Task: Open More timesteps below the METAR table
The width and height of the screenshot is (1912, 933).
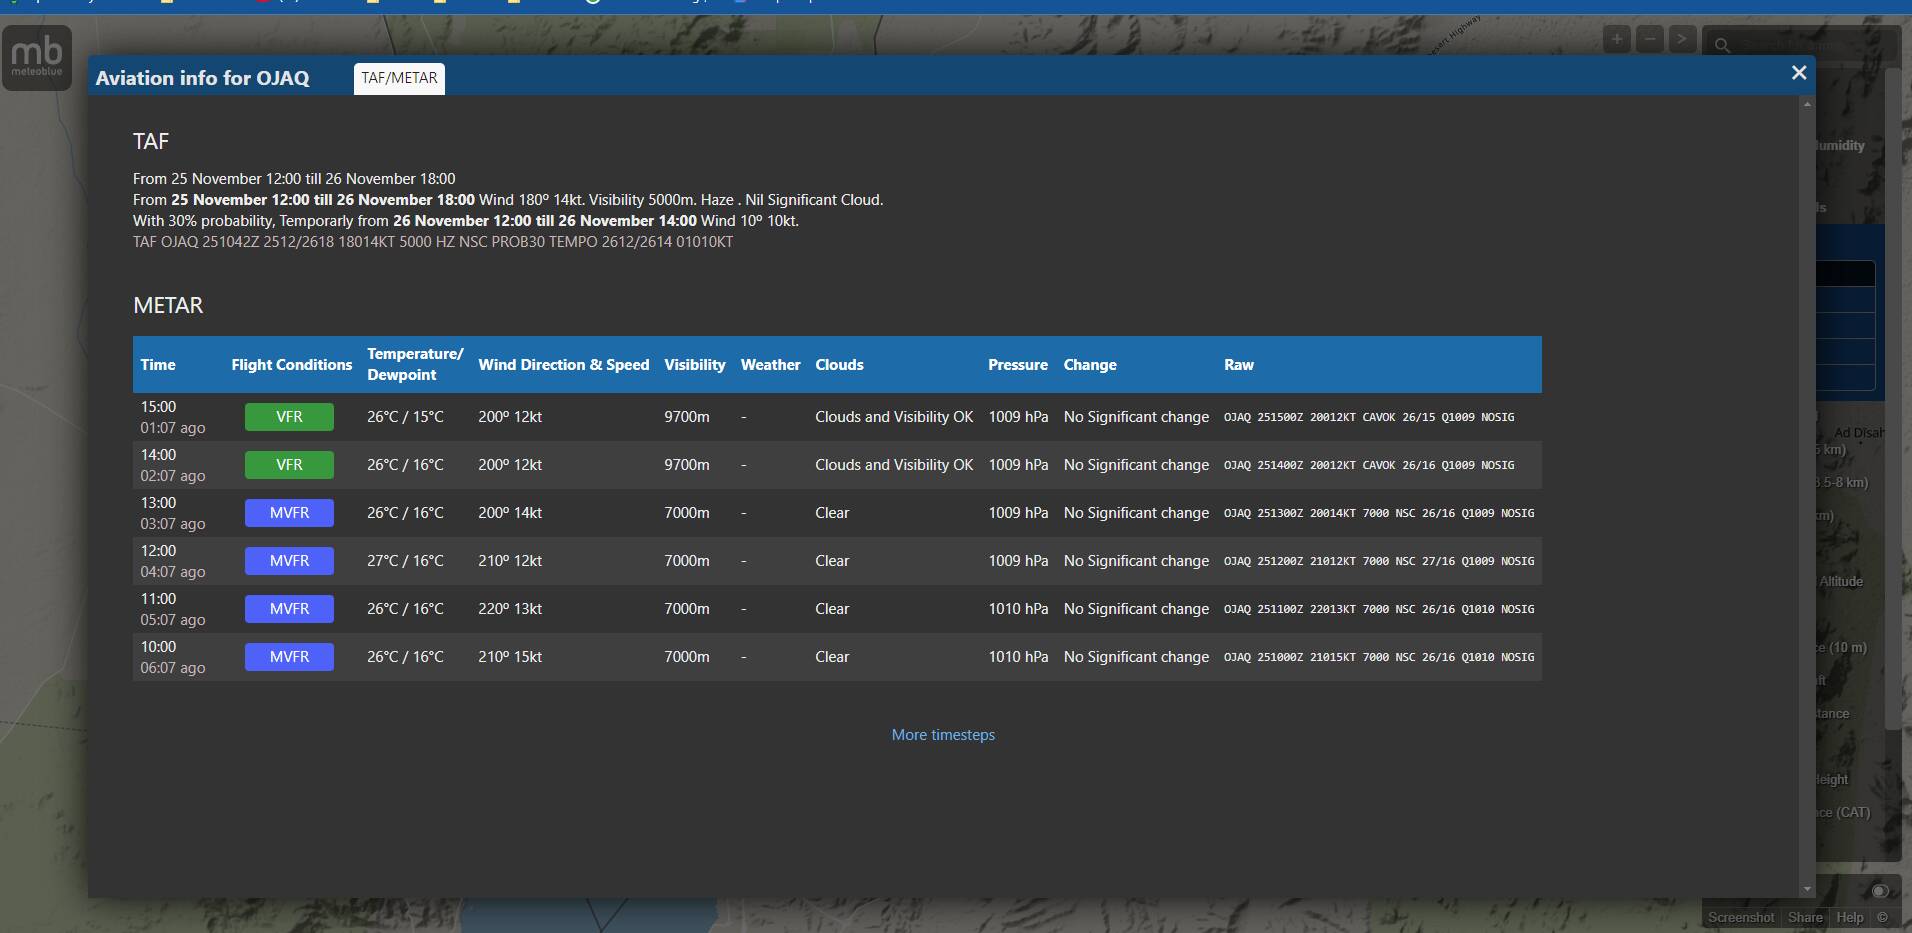Action: pos(942,734)
